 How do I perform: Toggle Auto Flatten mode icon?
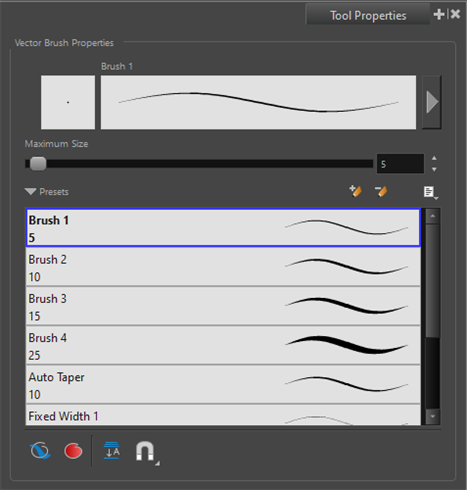(x=112, y=451)
